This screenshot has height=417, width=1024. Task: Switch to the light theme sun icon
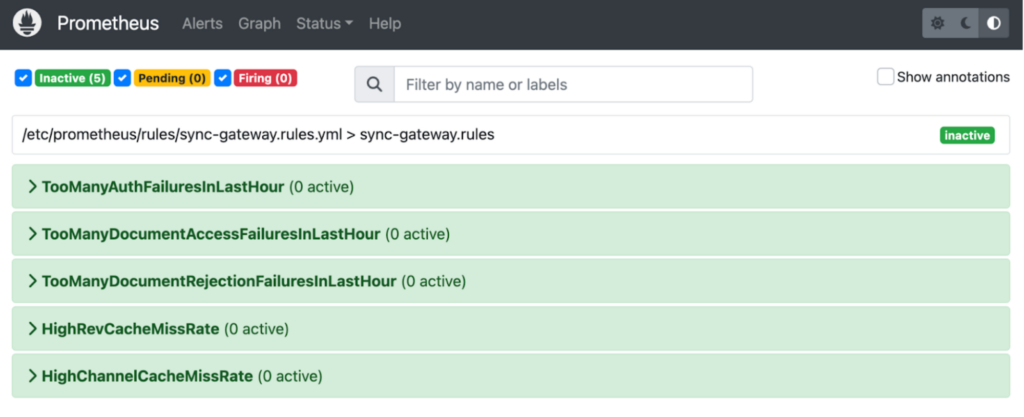point(937,23)
